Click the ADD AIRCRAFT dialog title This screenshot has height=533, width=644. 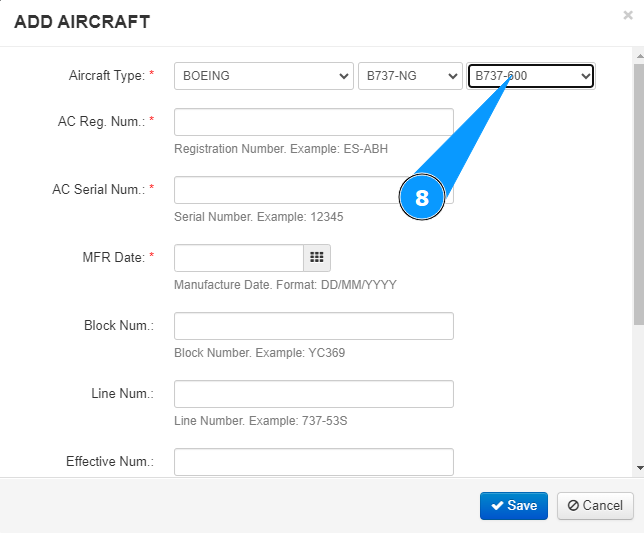(x=82, y=21)
